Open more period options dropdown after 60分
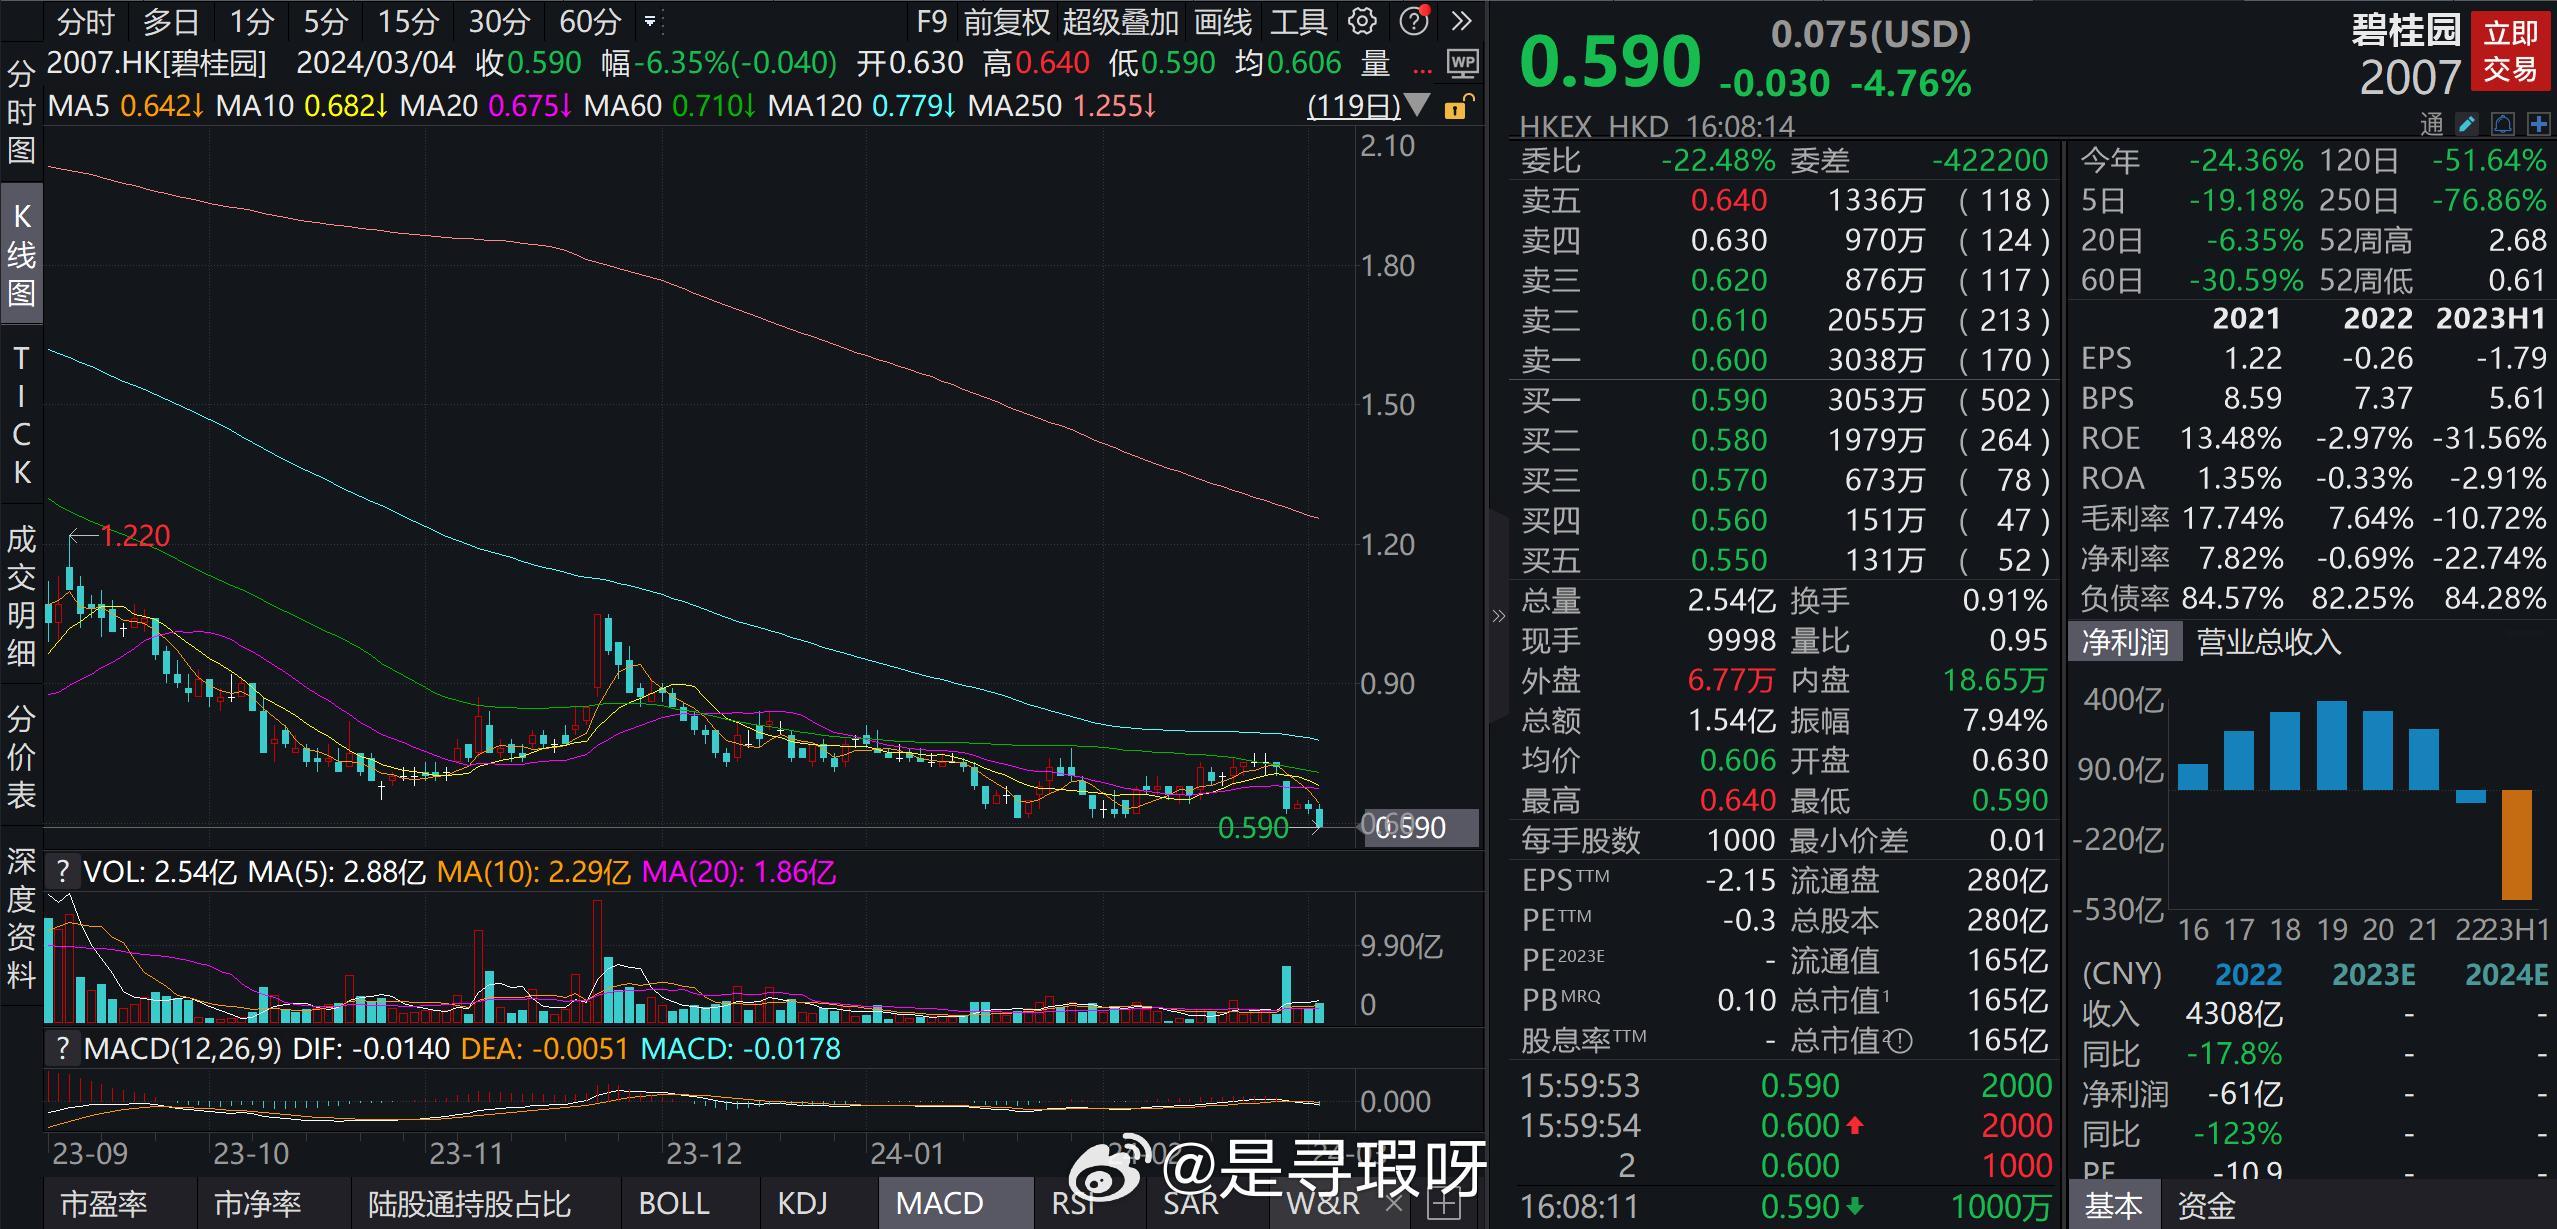 tap(650, 21)
